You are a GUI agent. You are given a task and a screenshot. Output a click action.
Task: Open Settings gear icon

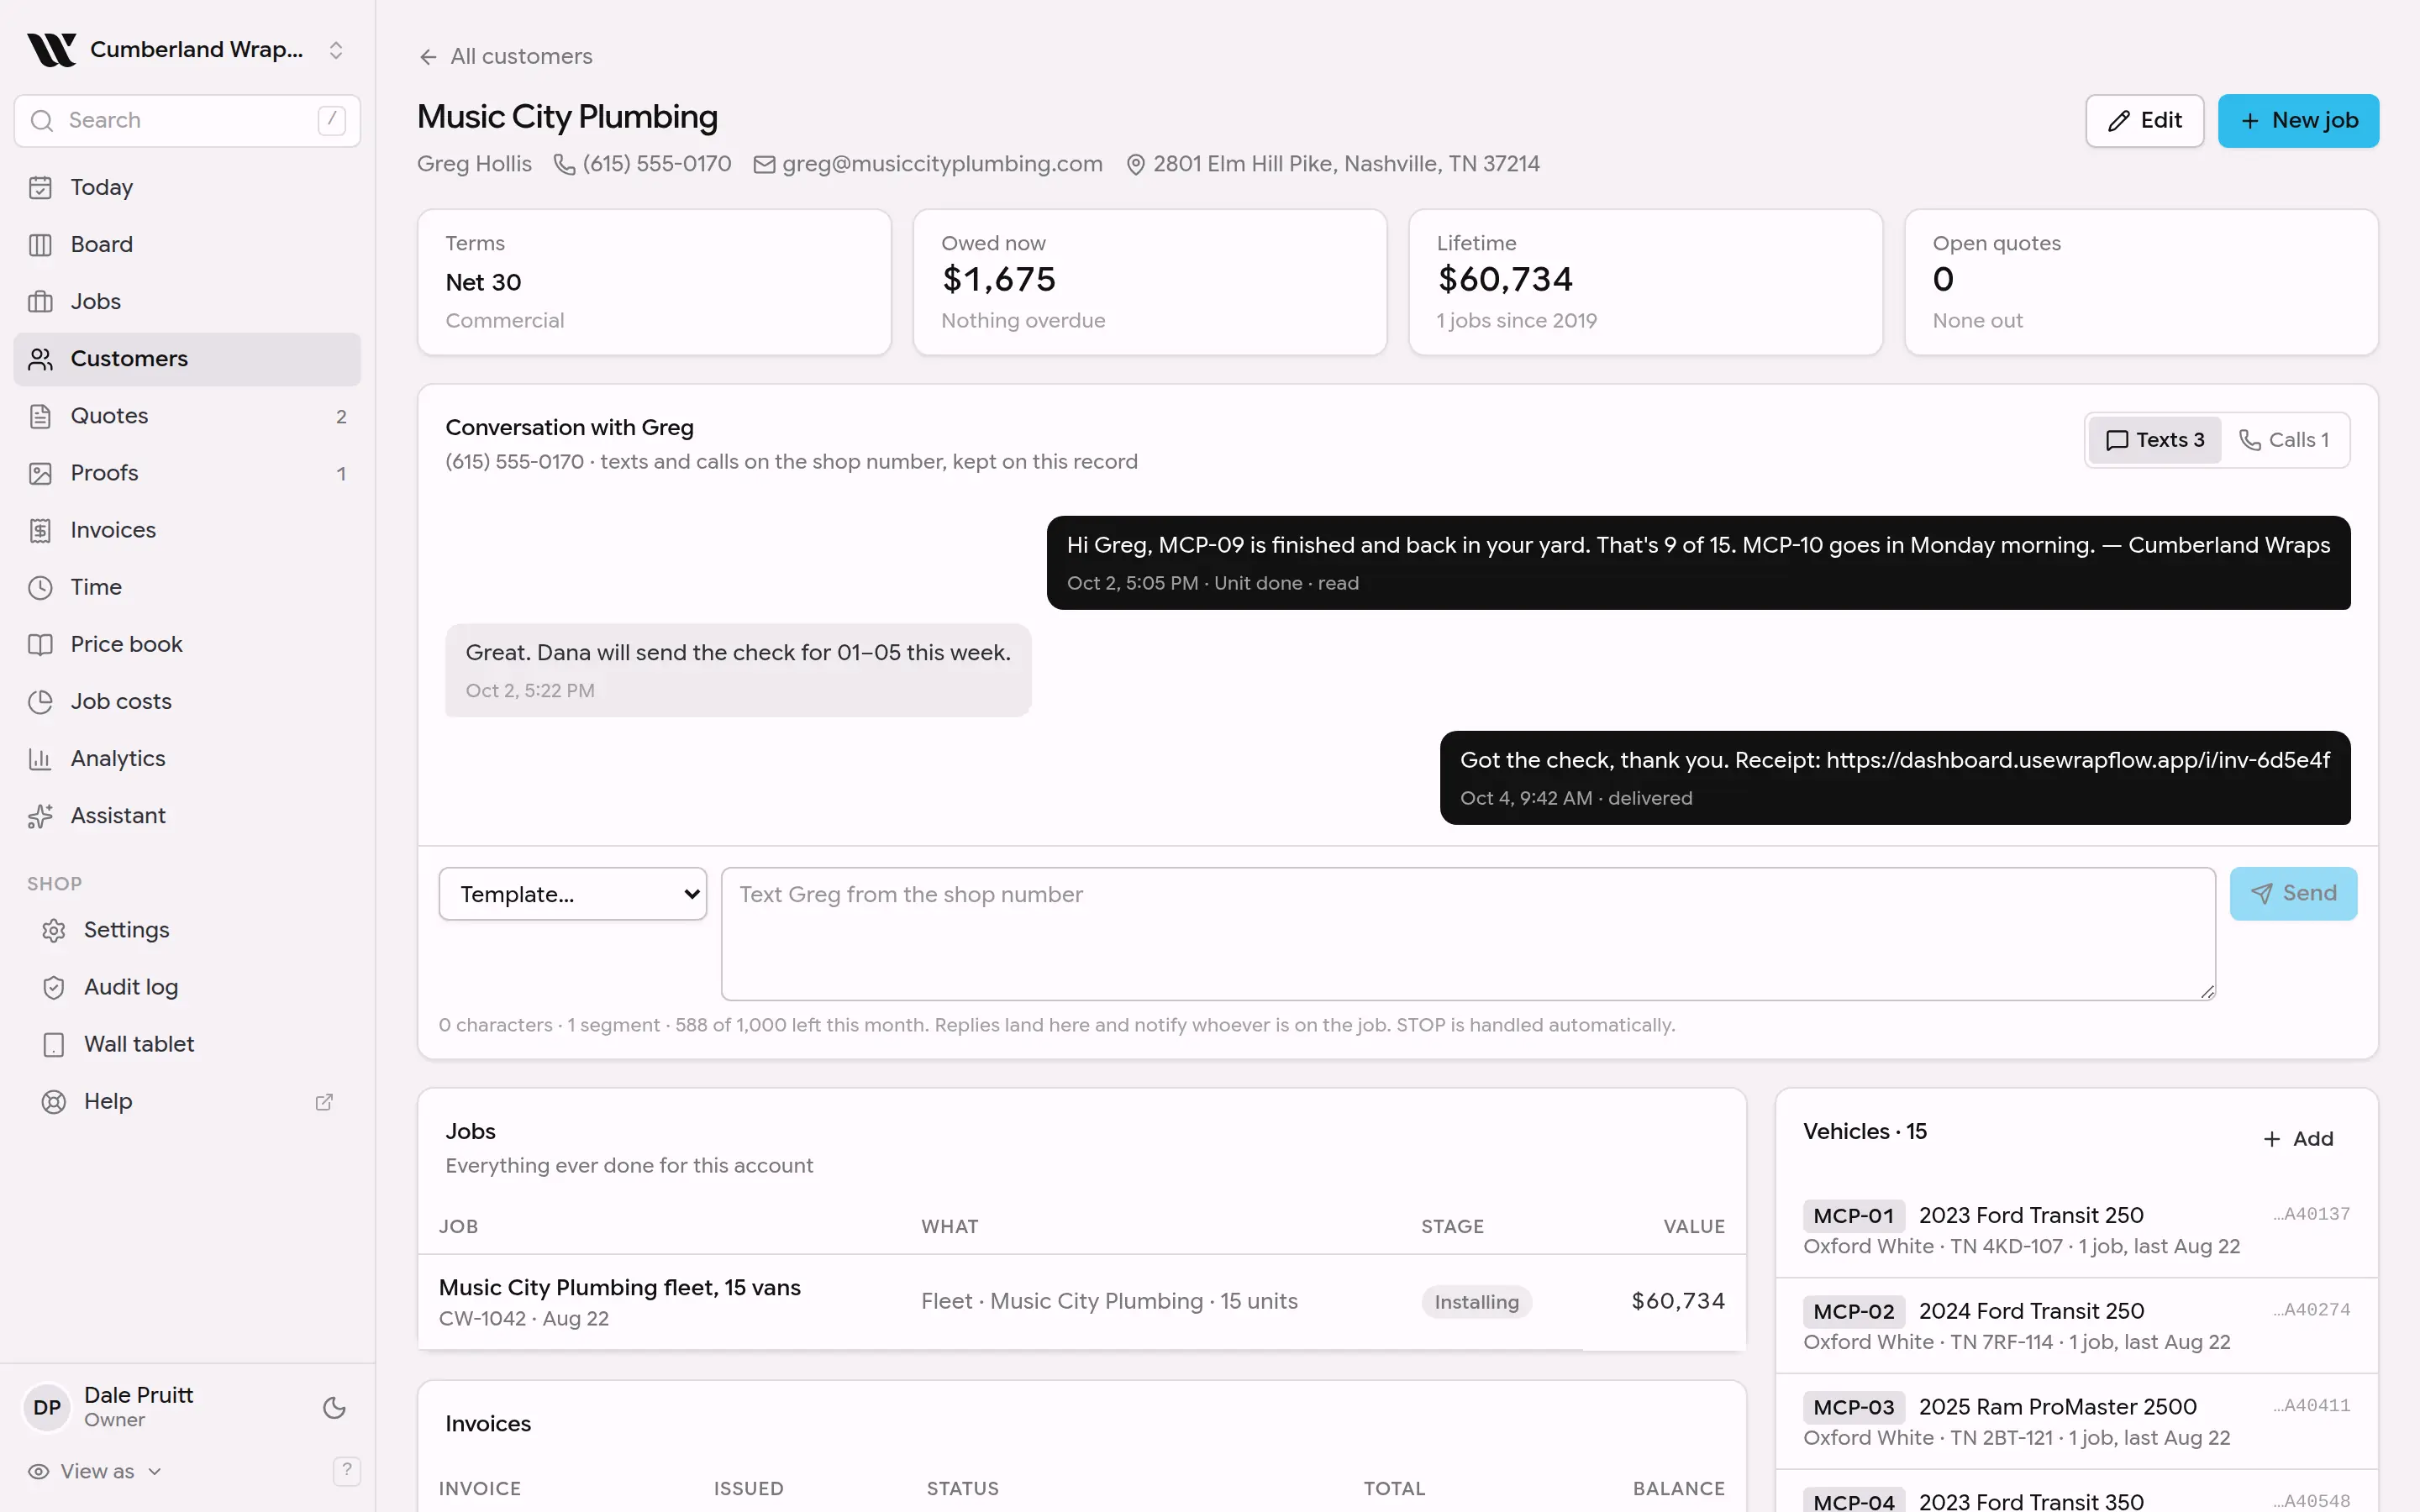point(54,930)
